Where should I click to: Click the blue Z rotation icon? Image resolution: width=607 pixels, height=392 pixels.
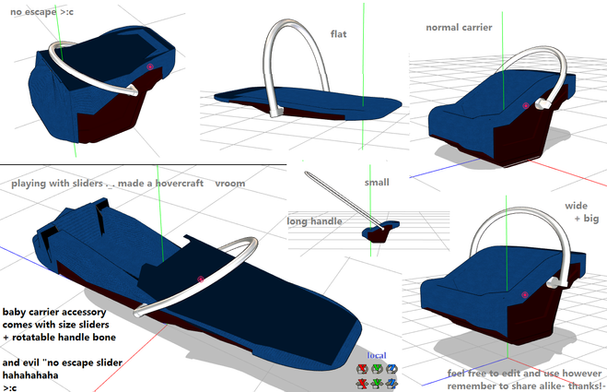391,369
